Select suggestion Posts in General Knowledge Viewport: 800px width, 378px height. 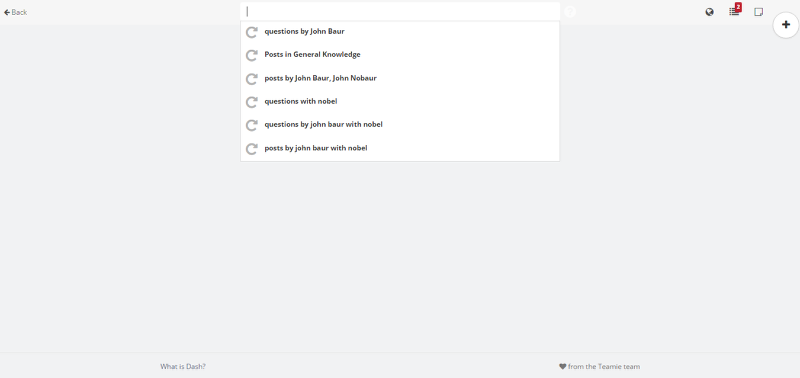click(400, 55)
